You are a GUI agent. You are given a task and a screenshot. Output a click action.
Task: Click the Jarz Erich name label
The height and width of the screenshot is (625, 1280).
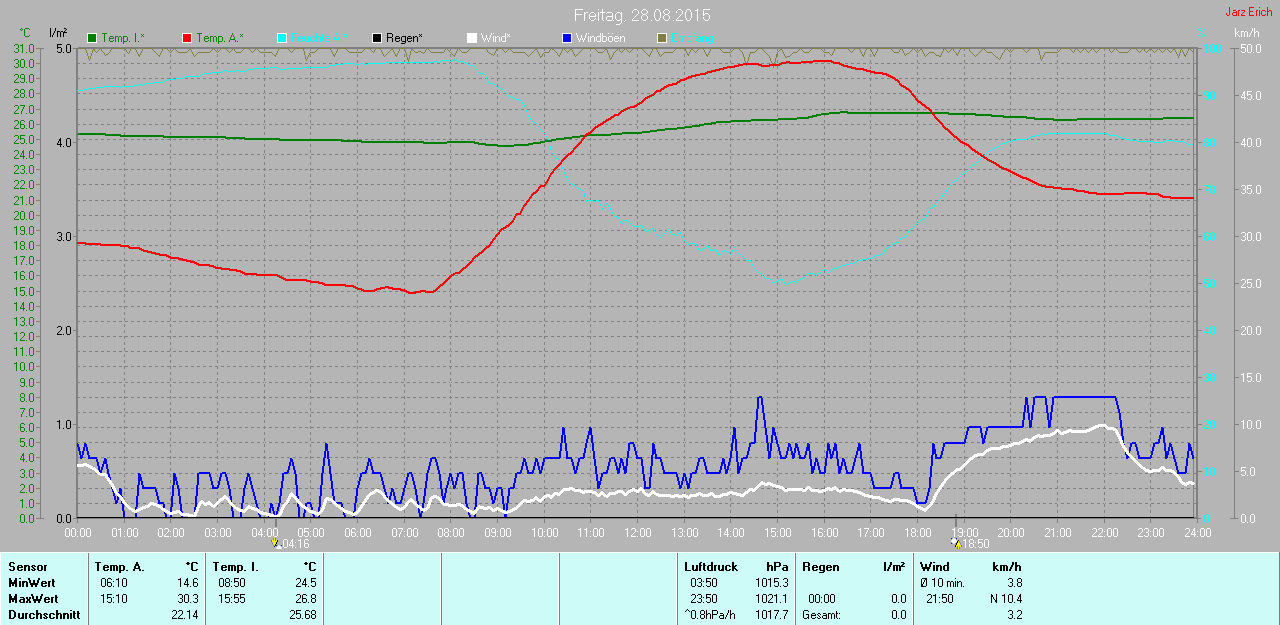1249,12
